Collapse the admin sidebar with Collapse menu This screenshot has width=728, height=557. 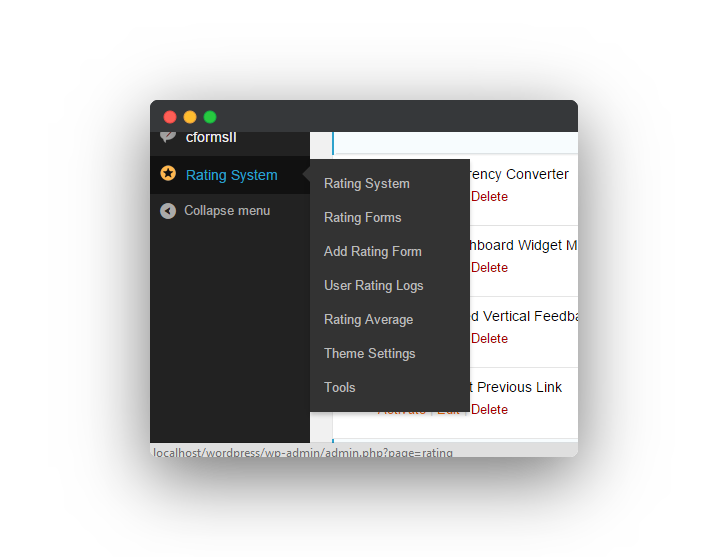227,211
